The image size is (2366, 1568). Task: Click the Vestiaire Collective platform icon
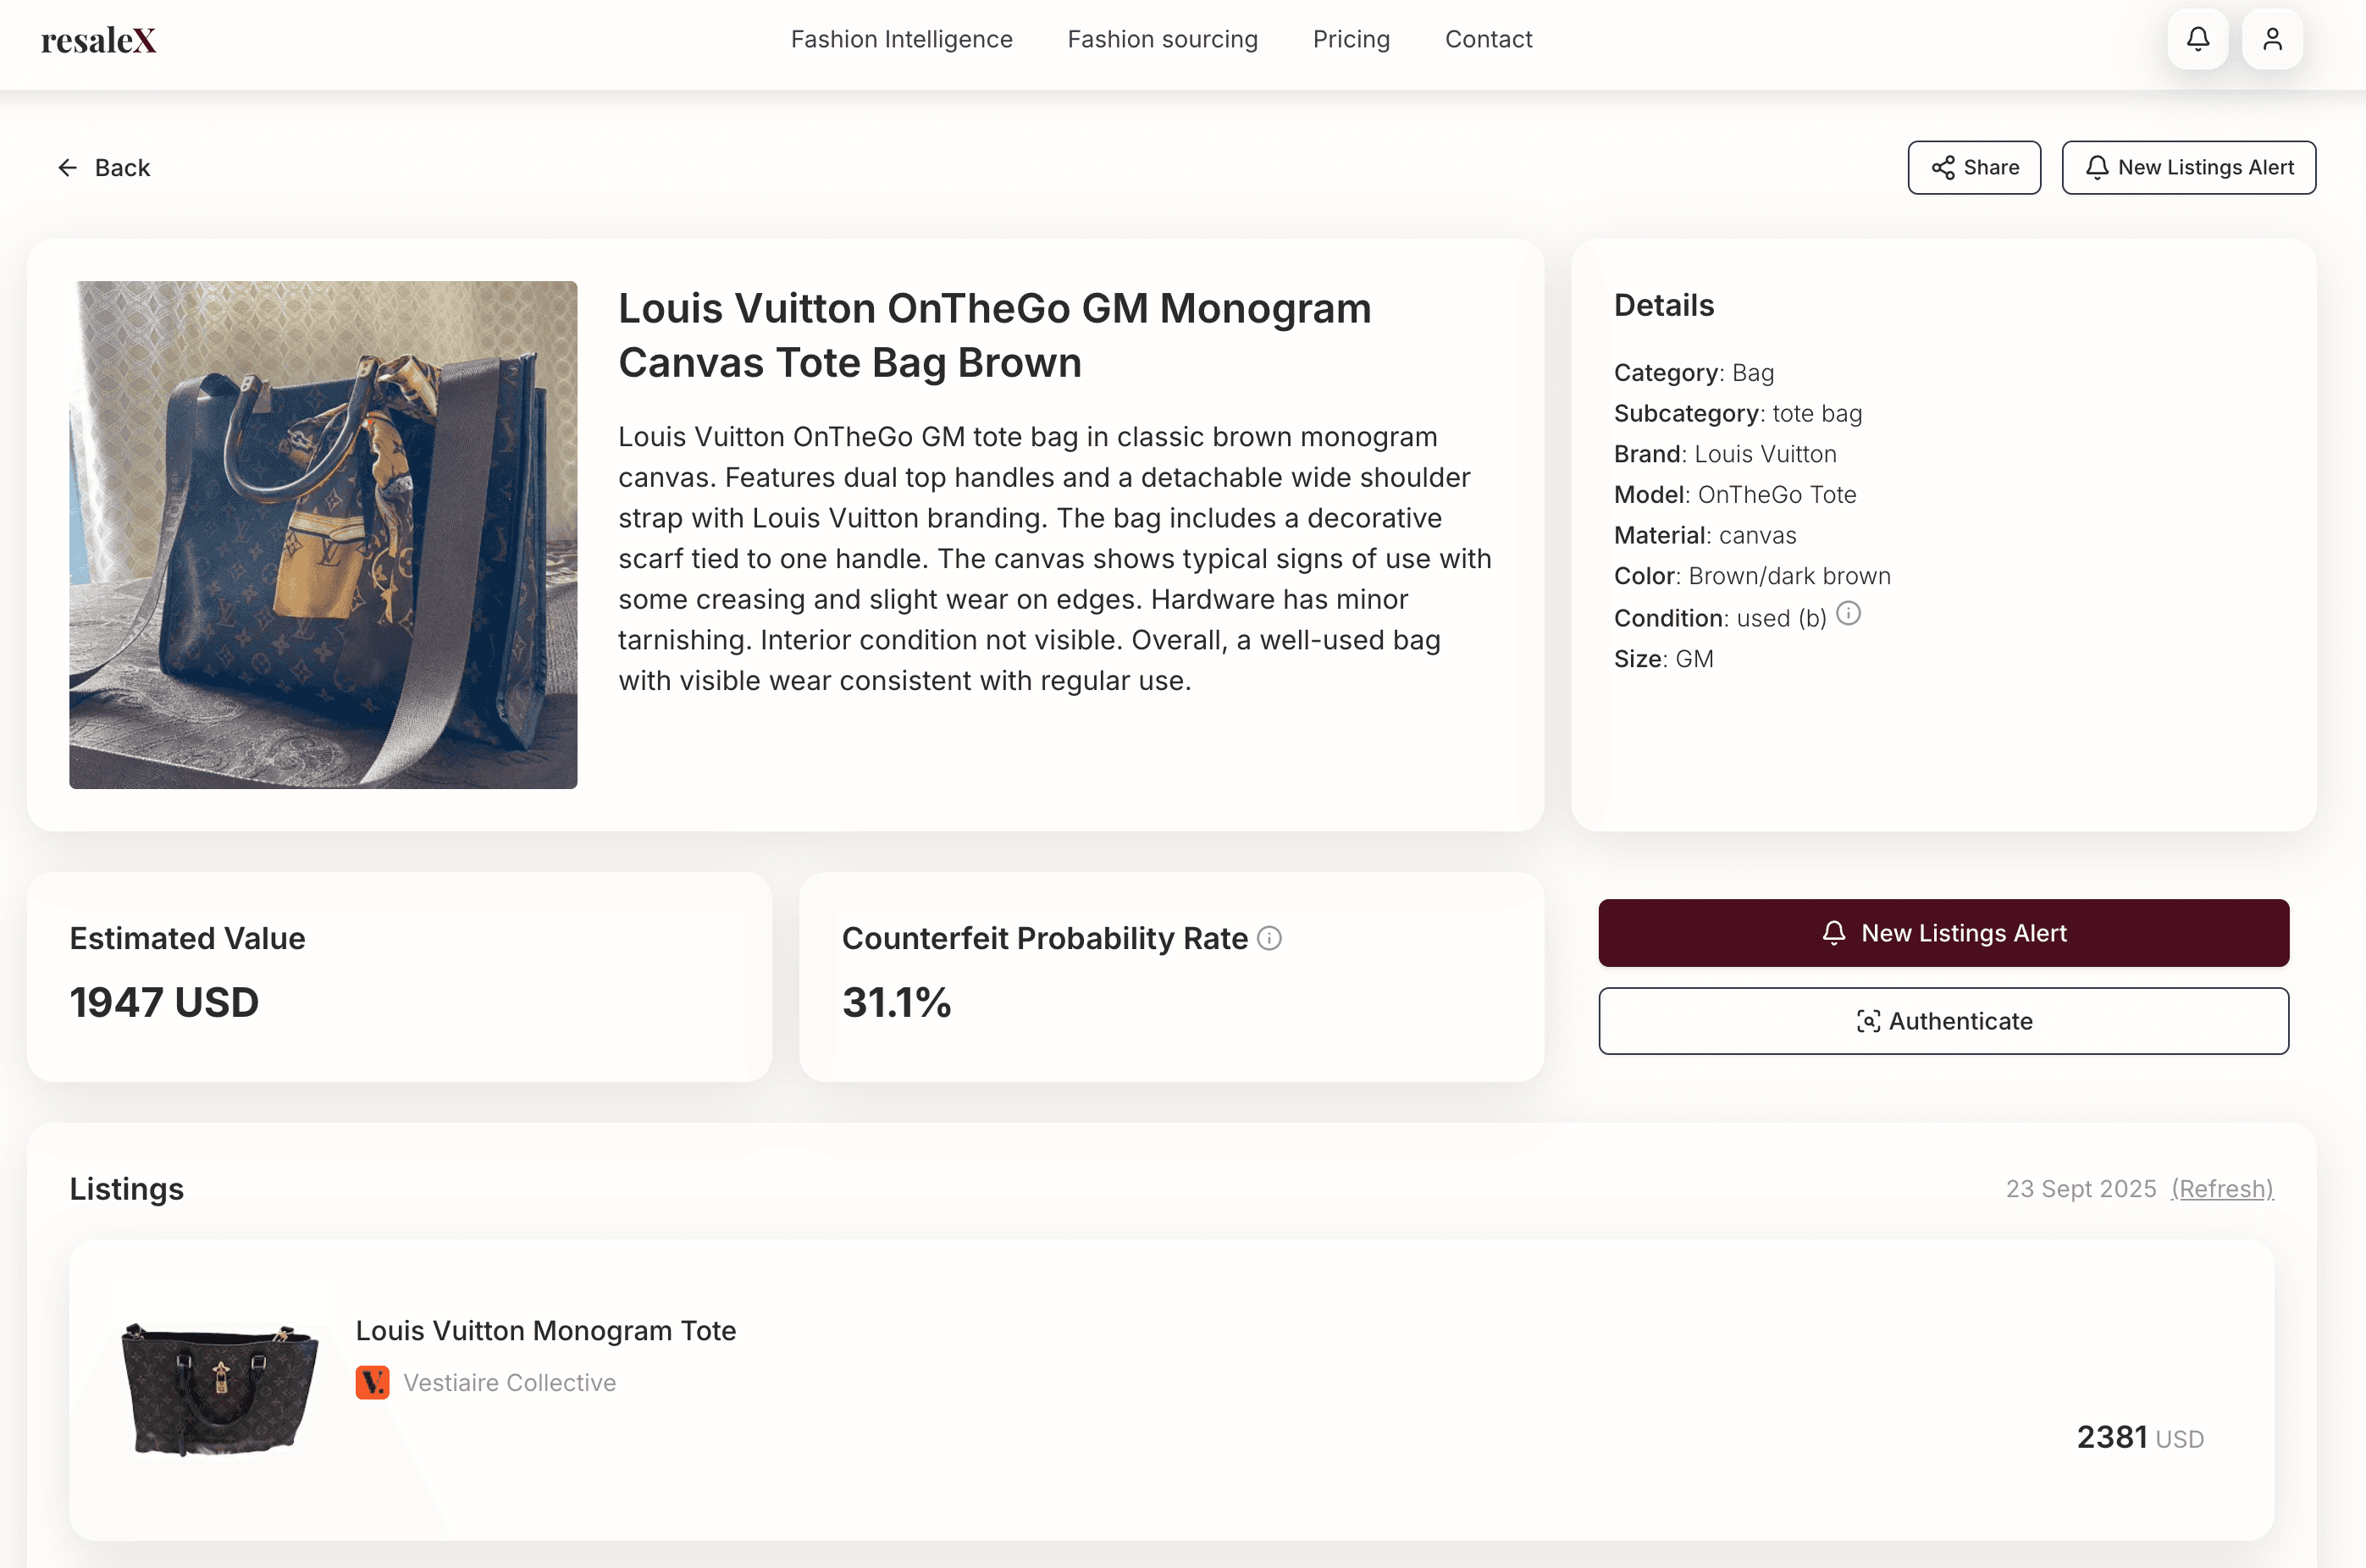[x=372, y=1383]
